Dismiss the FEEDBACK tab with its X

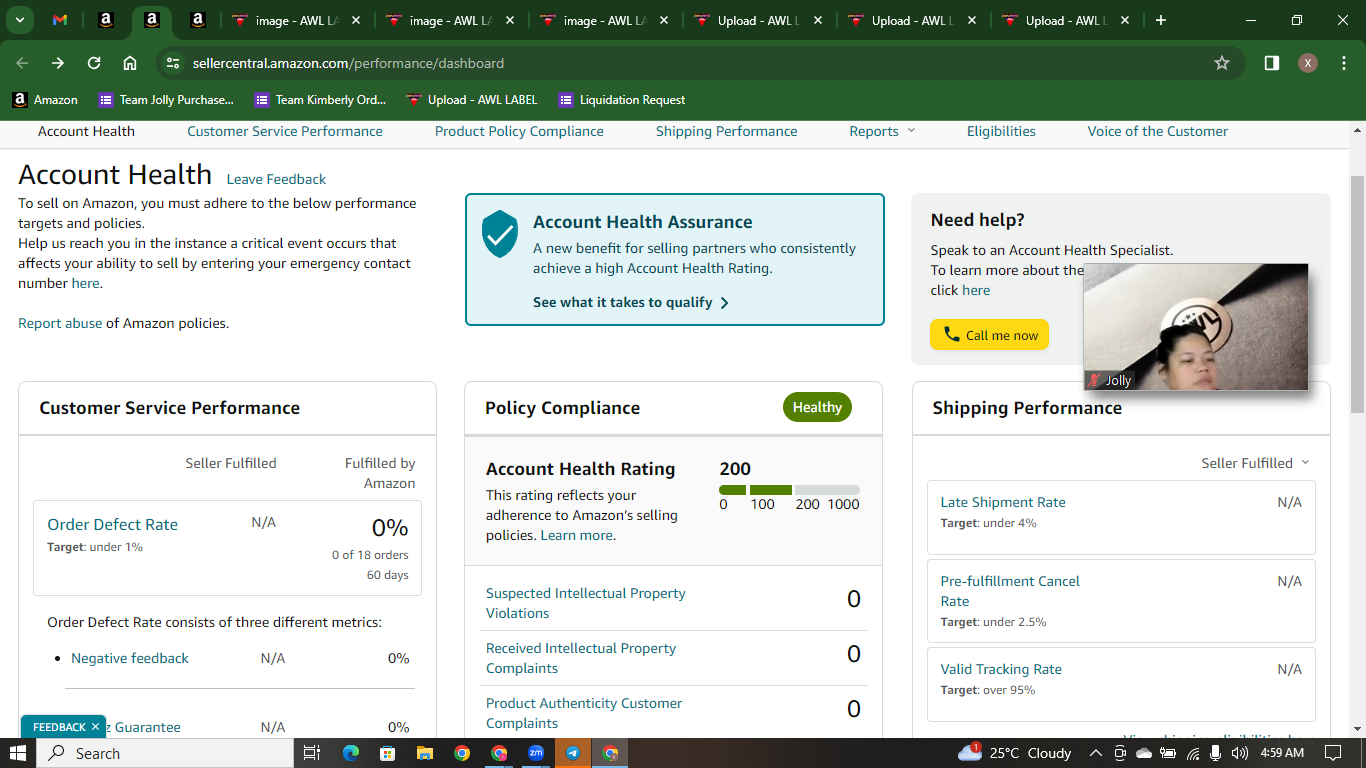(95, 727)
